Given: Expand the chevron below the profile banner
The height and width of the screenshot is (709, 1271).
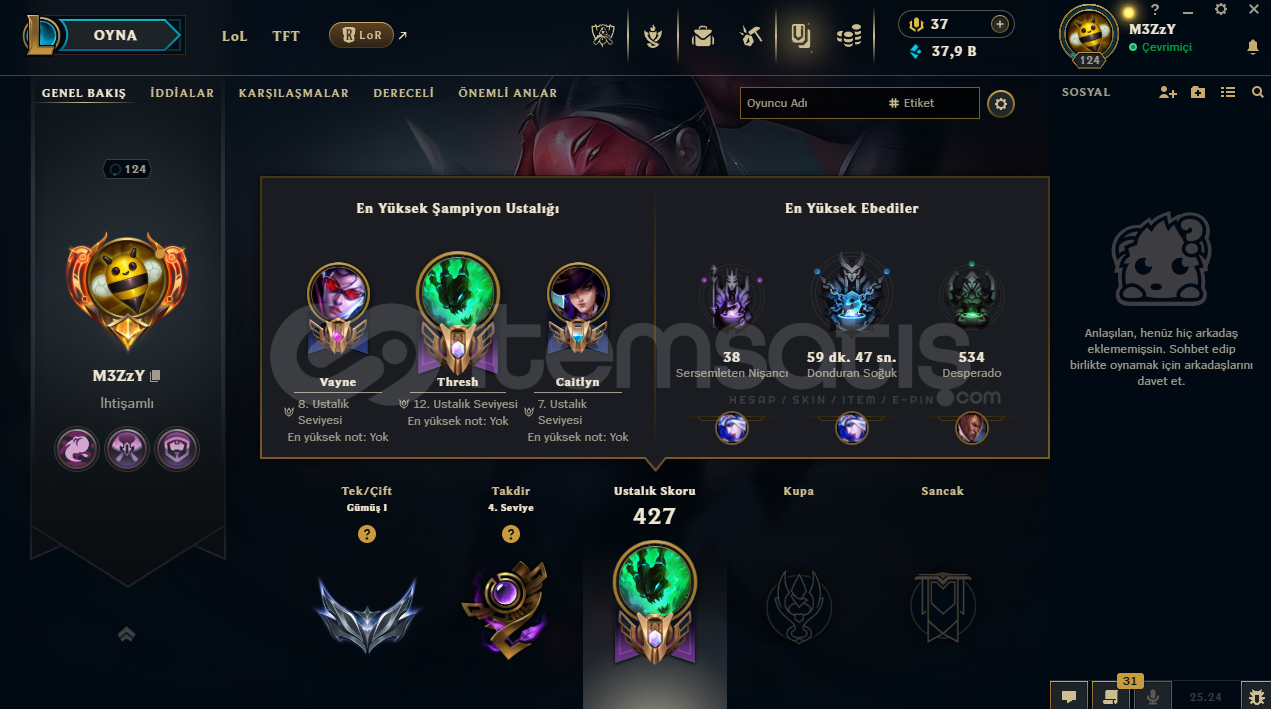Looking at the screenshot, I should point(126,634).
